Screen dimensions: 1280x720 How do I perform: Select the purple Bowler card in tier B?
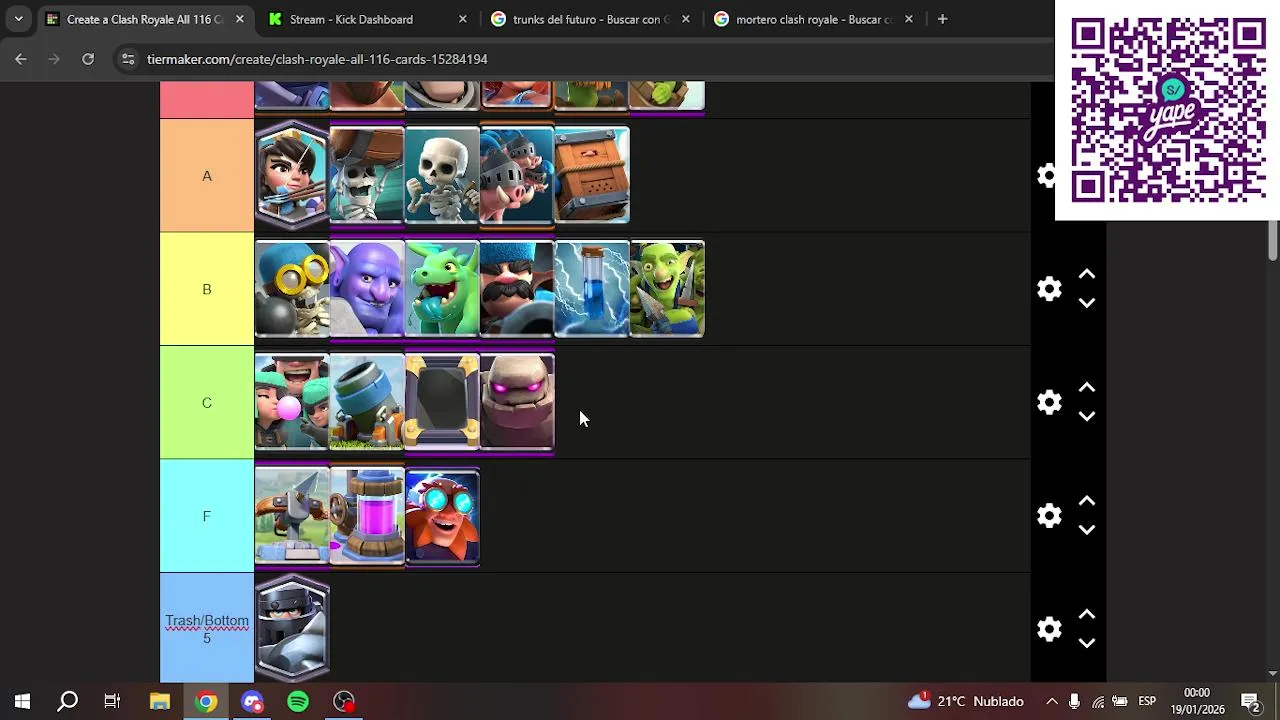tap(367, 289)
